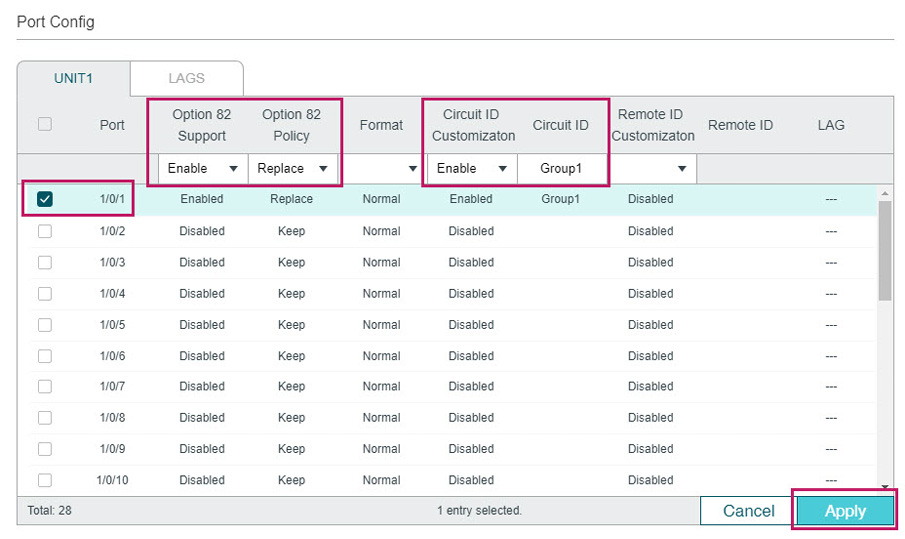
Task: Open the Option 82 Support dropdown
Action: pyautogui.click(x=202, y=168)
